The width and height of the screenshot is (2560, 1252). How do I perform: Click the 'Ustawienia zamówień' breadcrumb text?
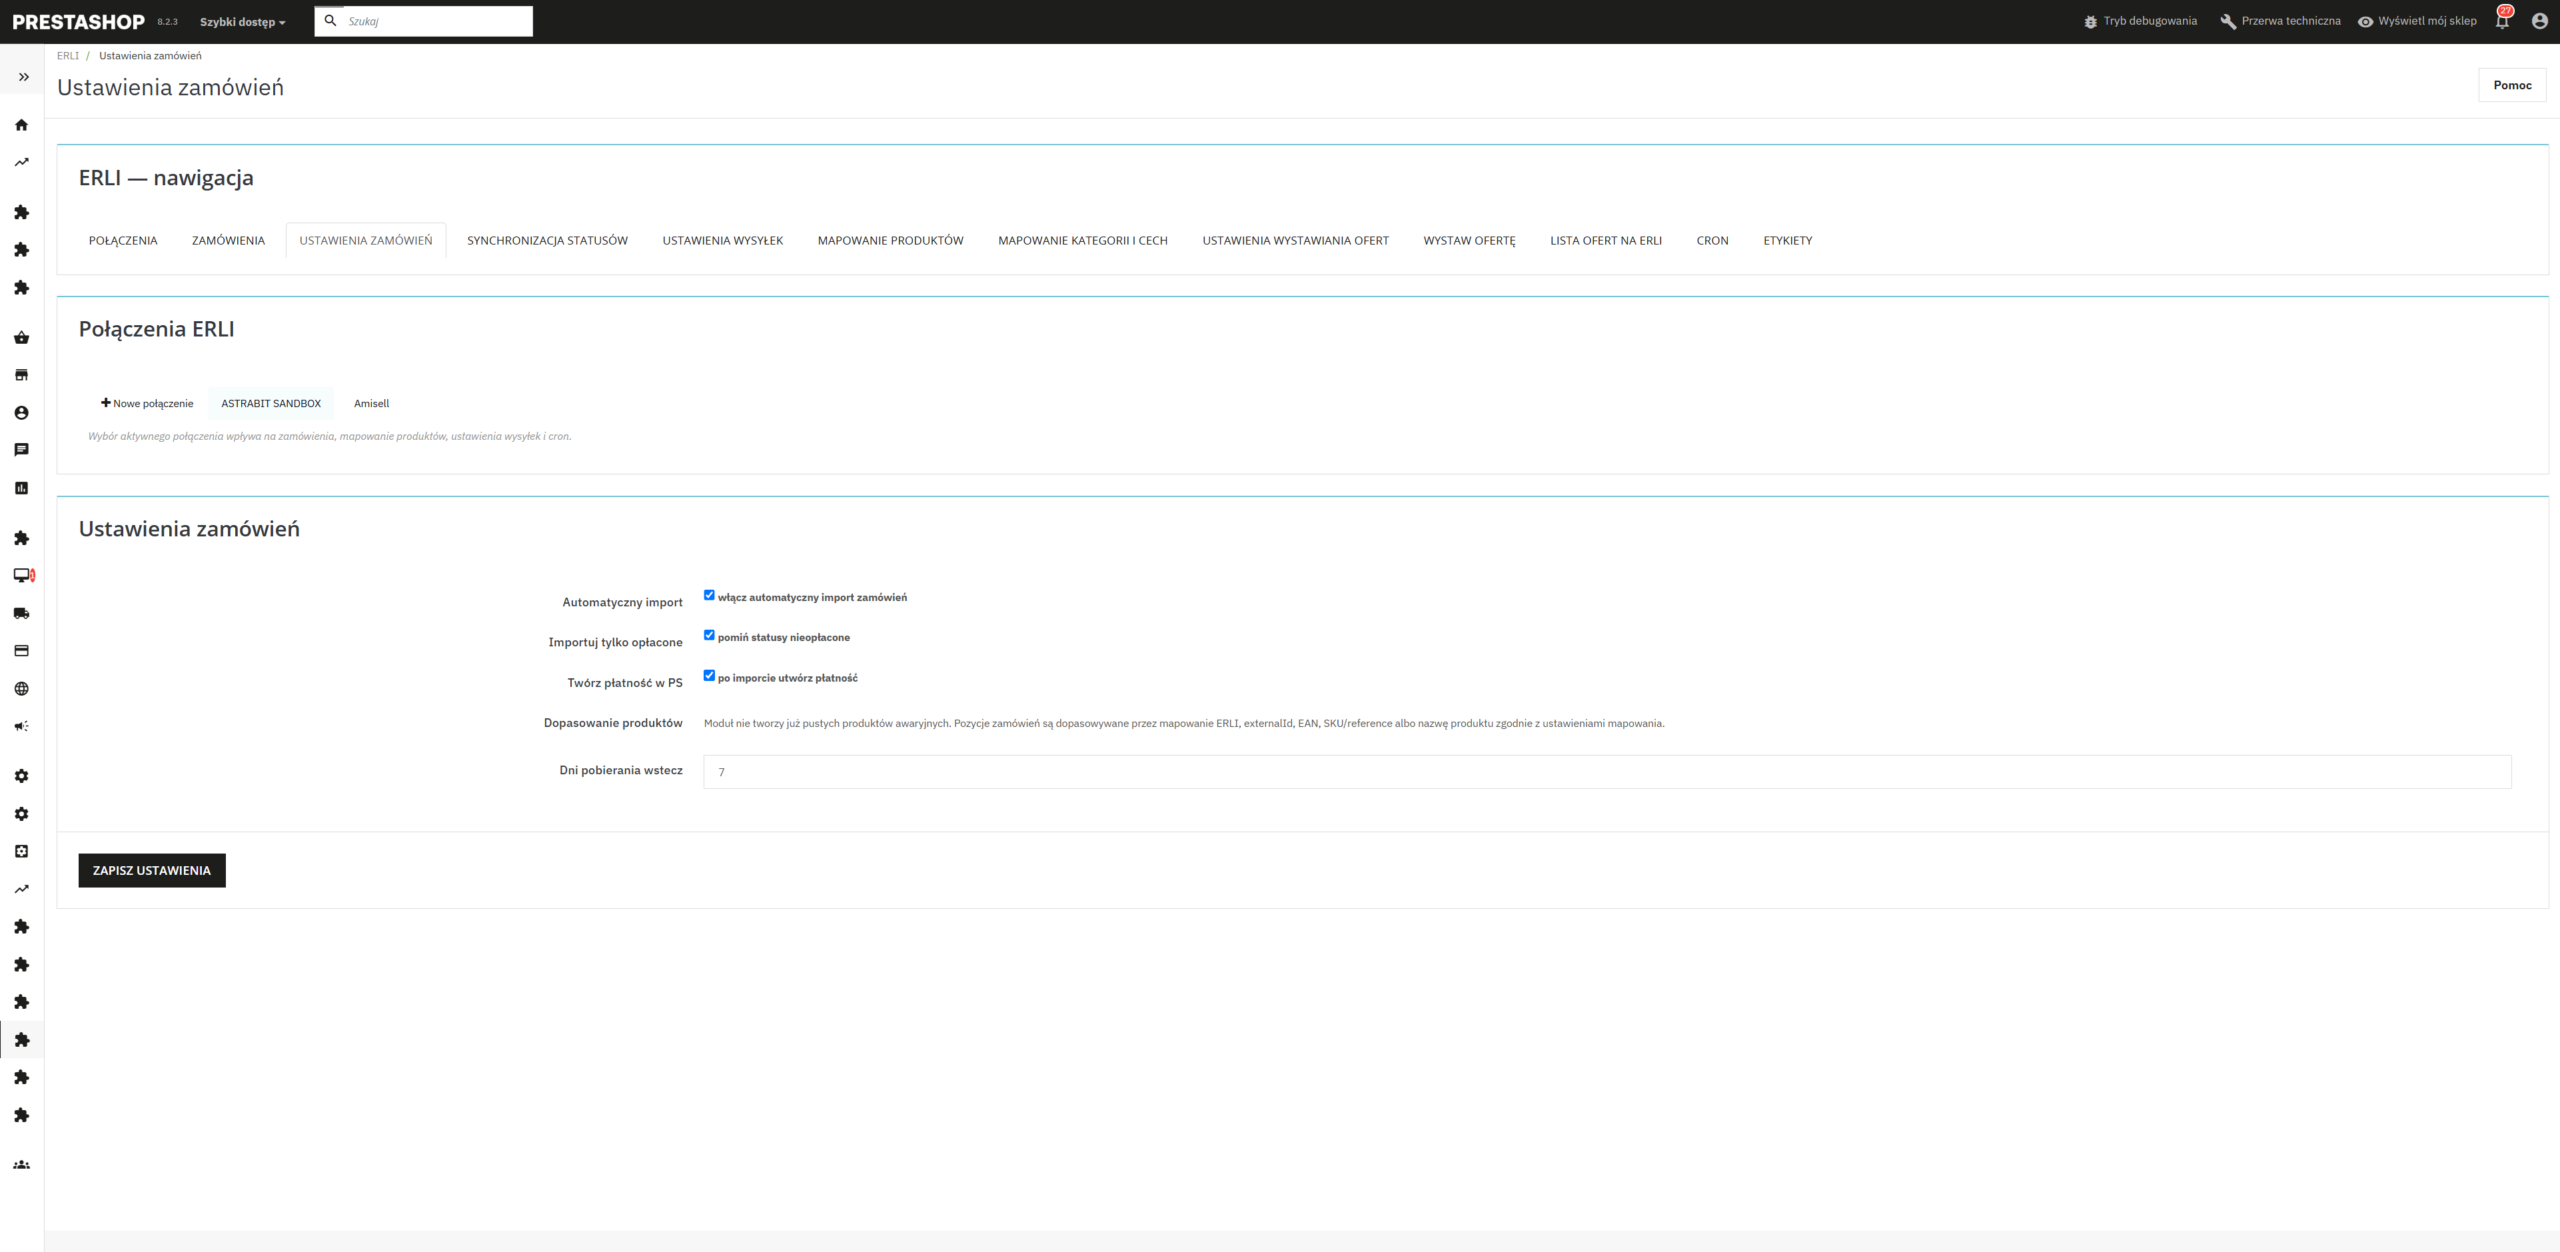150,56
